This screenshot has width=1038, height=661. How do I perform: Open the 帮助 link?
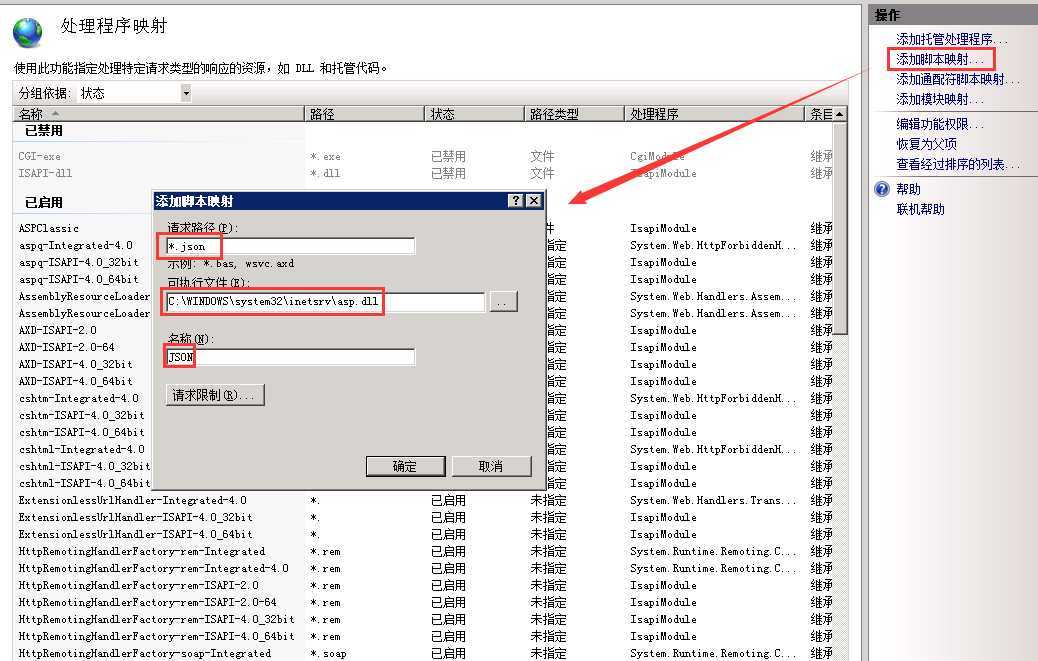pyautogui.click(x=908, y=189)
